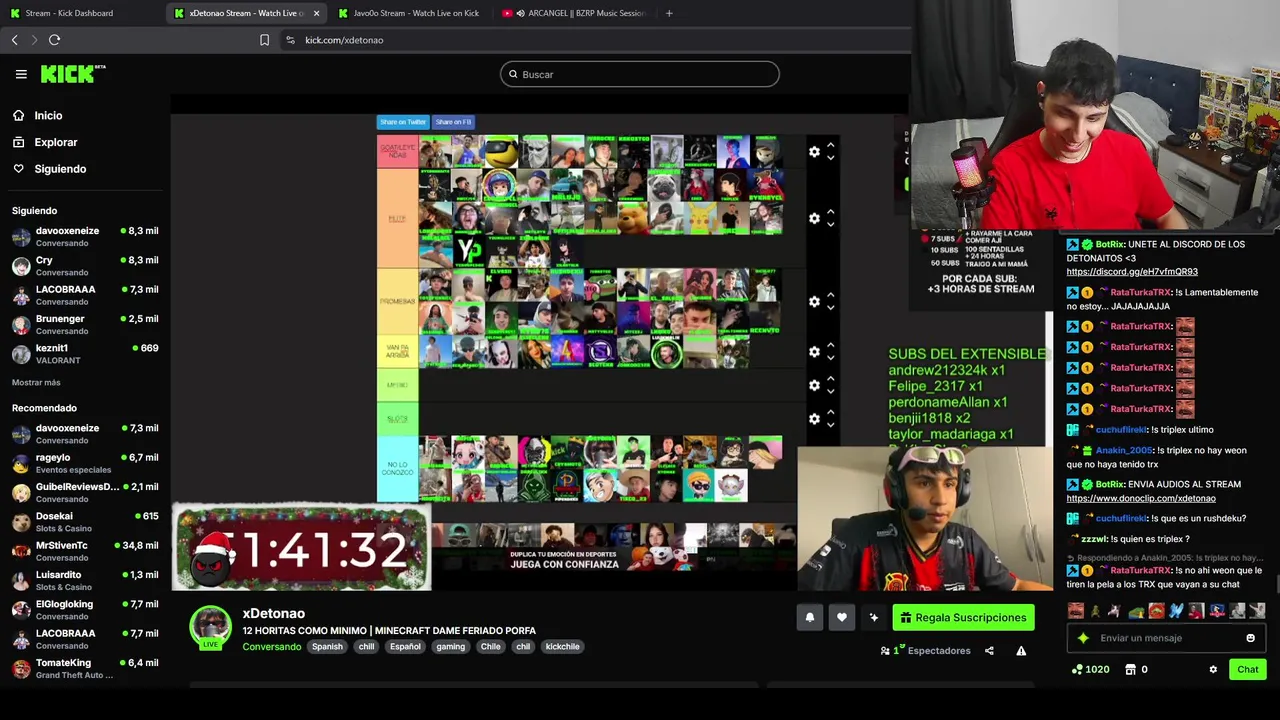Click the kick.com/xdetonao address bar
The image size is (1280, 720).
pos(344,40)
